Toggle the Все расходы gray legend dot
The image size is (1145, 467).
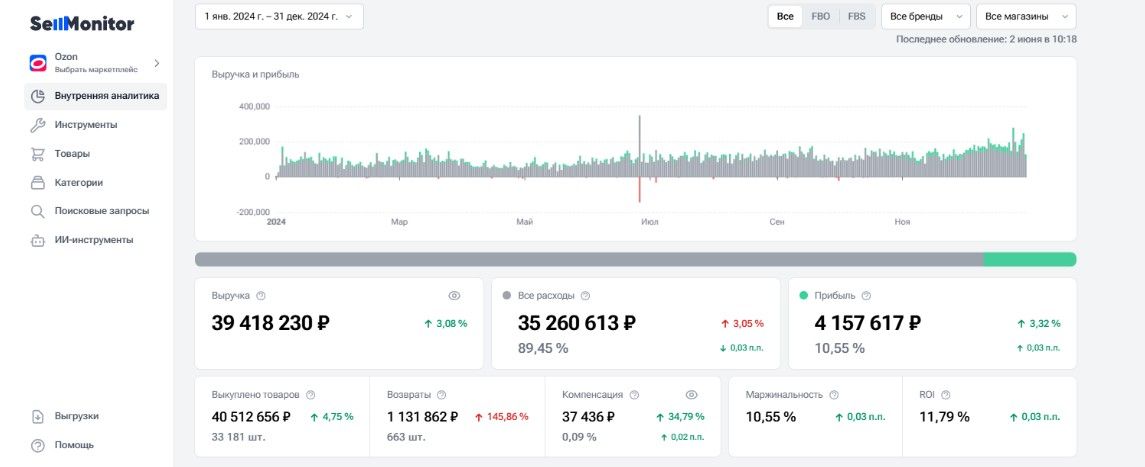pyautogui.click(x=507, y=296)
